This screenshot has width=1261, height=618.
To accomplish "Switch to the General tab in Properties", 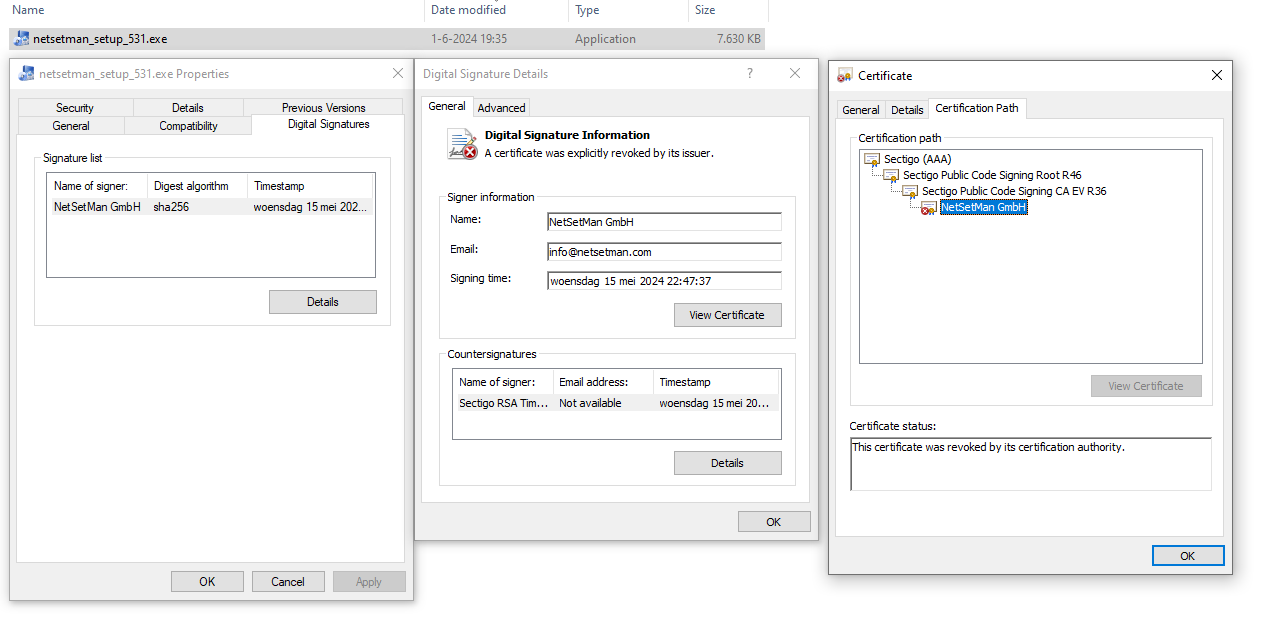I will pos(71,126).
